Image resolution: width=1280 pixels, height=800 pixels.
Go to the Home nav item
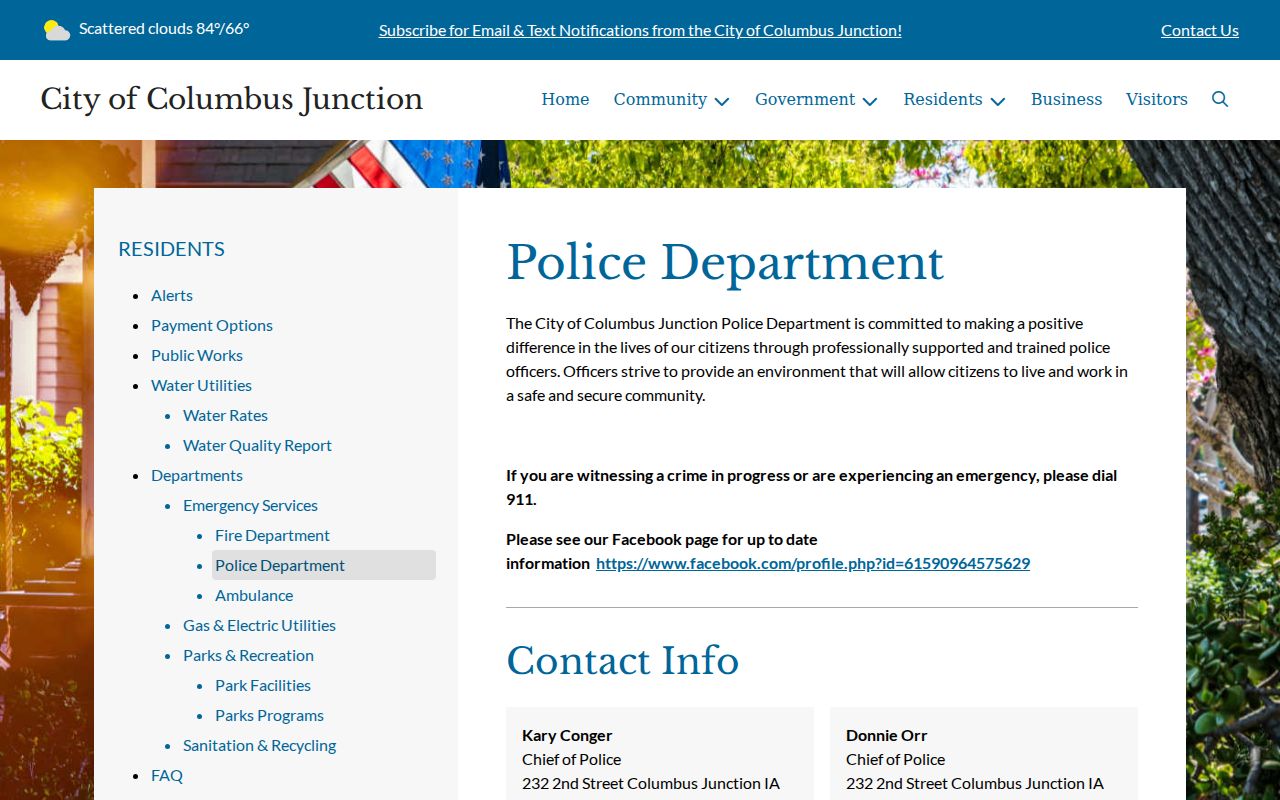point(565,99)
